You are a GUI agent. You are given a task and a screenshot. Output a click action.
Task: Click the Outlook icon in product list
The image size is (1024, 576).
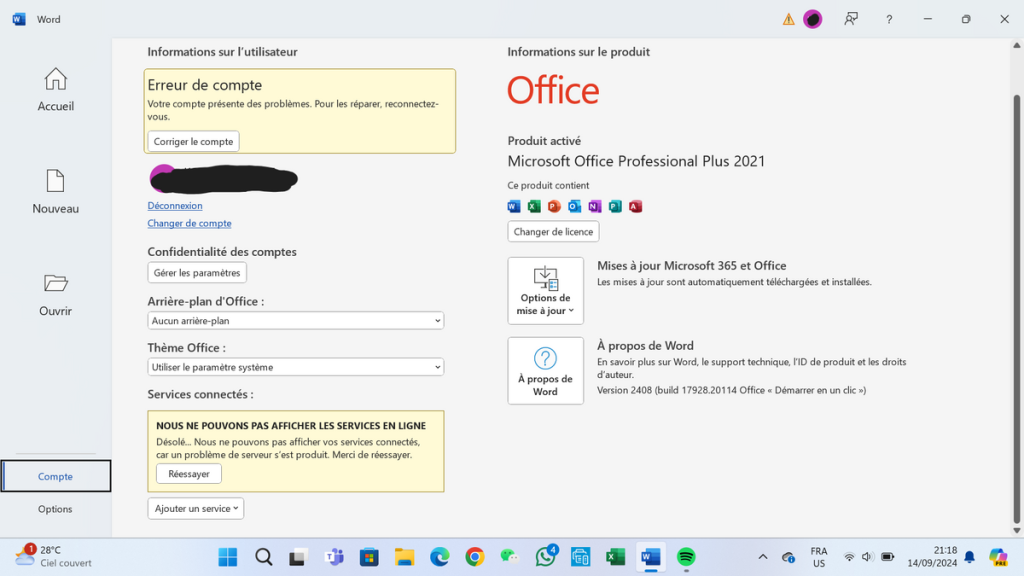pyautogui.click(x=574, y=206)
